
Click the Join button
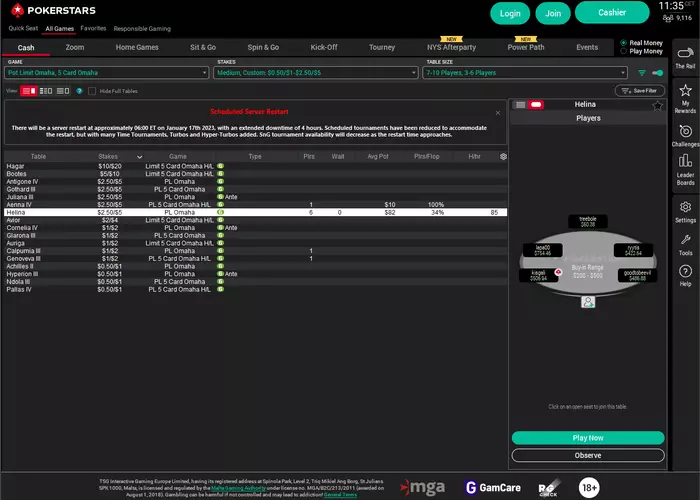coord(553,13)
